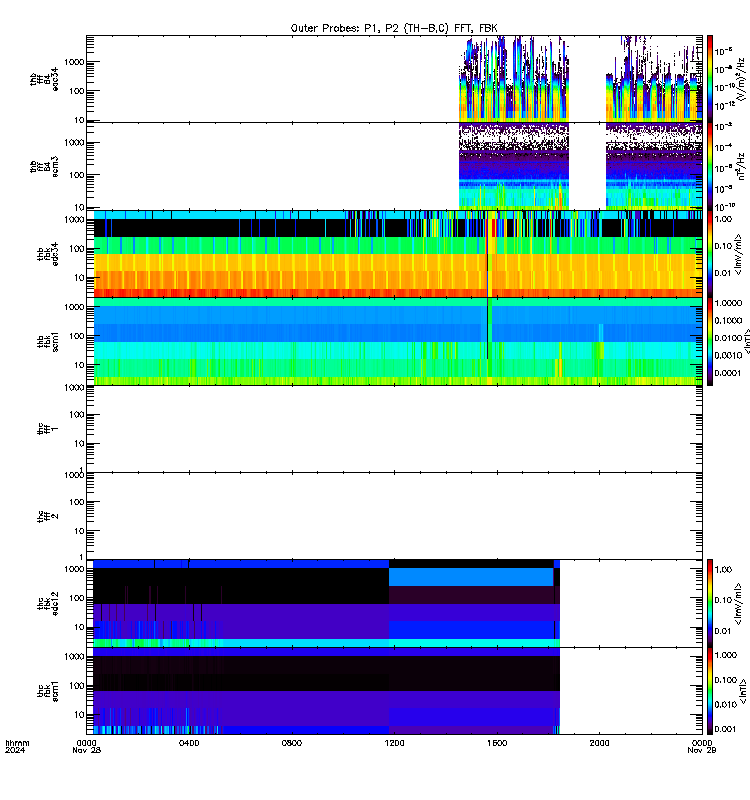
Task: Click the '0.0100' tick on thb fbk scm1 color bar
Action: 728,338
